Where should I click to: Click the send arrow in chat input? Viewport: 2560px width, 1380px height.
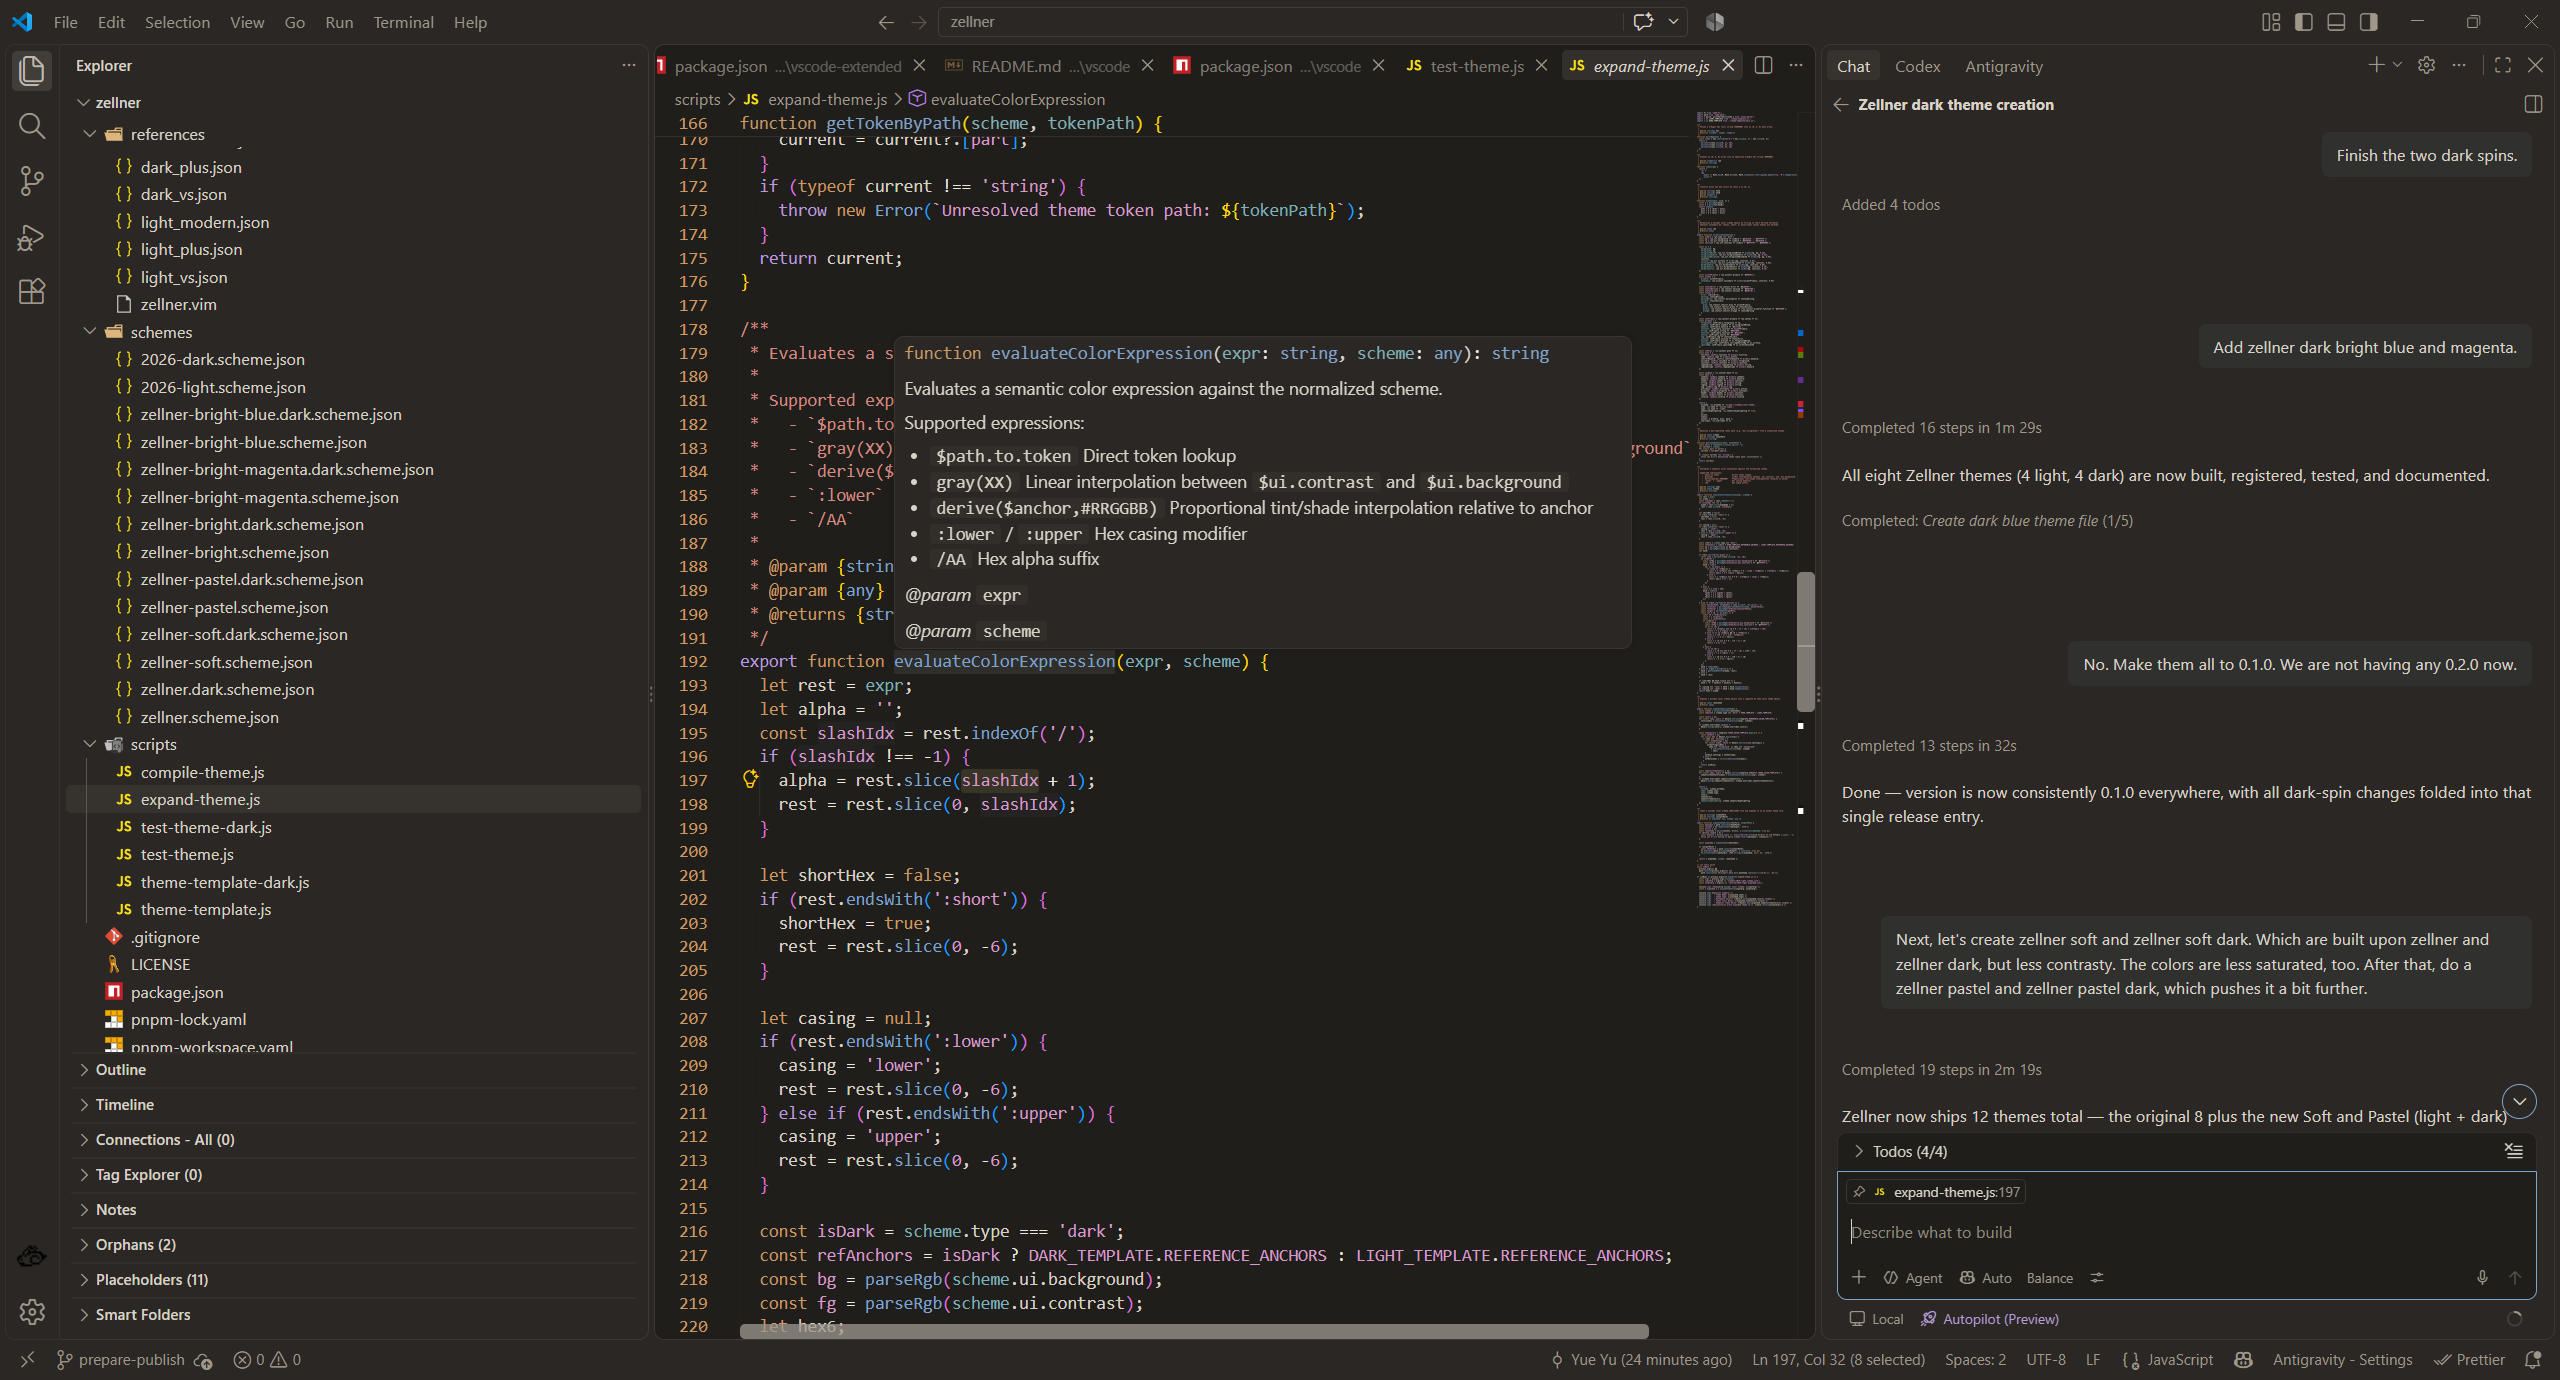point(2515,1277)
